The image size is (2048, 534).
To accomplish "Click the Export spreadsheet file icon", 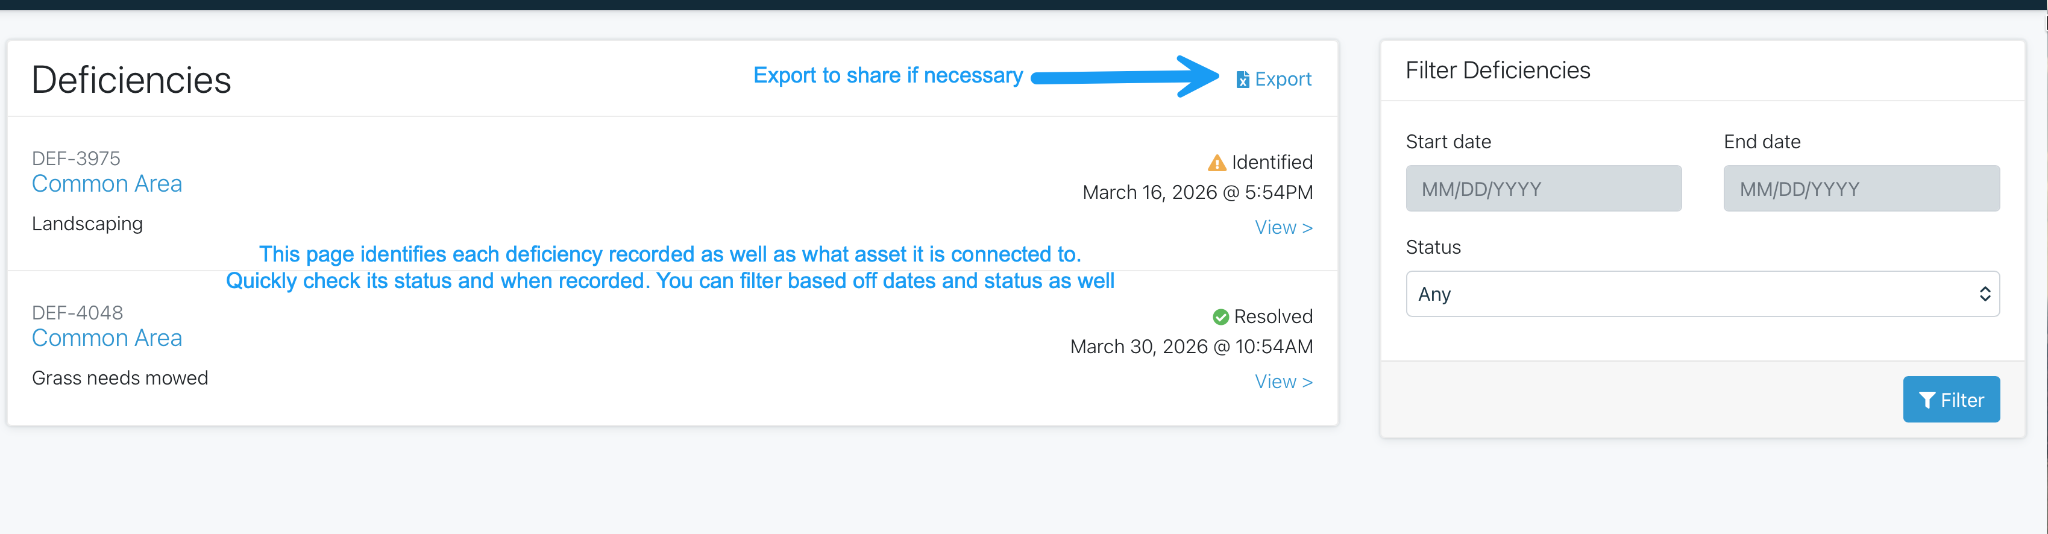I will pos(1242,80).
